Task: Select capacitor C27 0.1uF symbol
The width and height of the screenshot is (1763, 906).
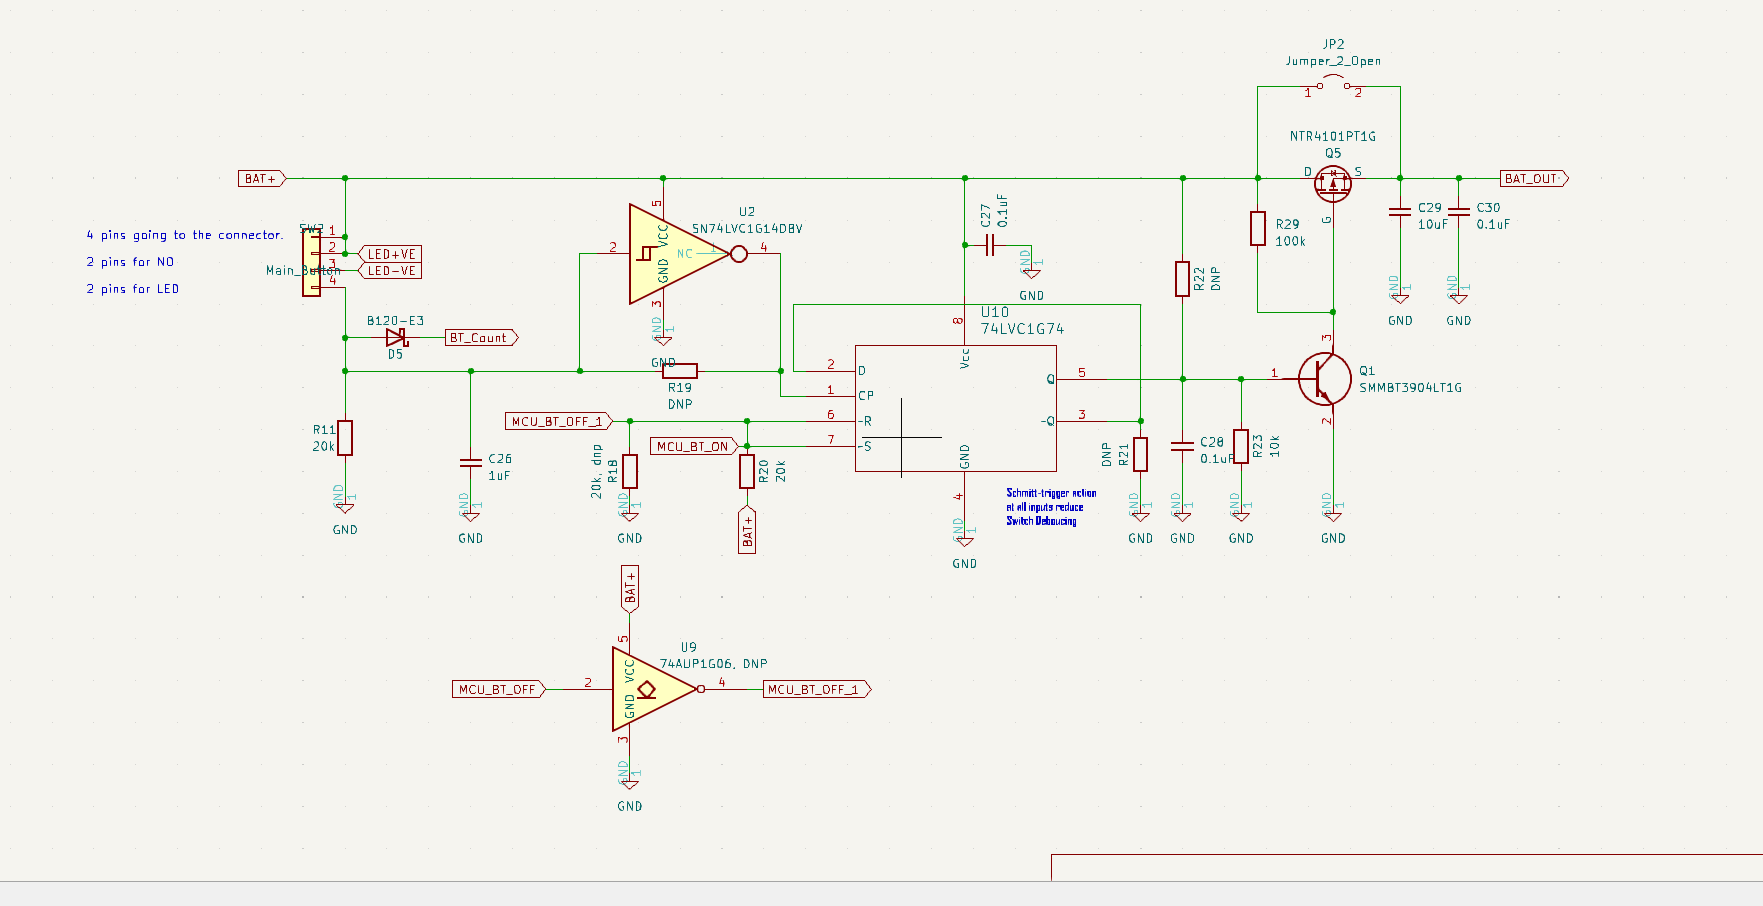Action: pyautogui.click(x=988, y=245)
